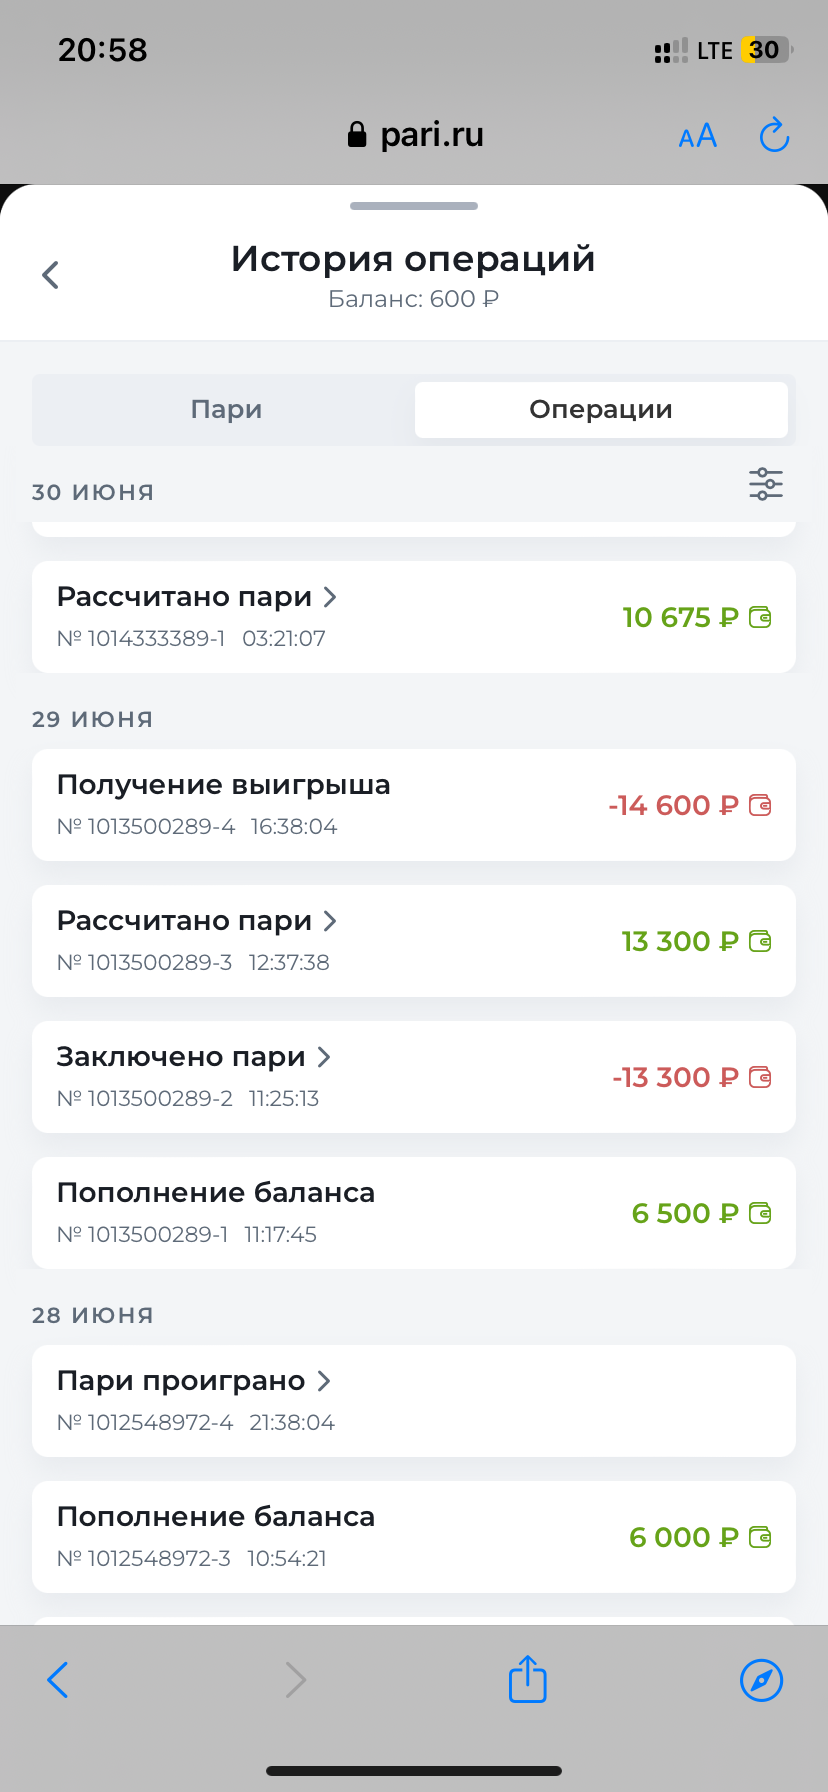Expand Рассчитано пари 10 675 ₽ details chevron
This screenshot has height=1792, width=828.
click(x=330, y=597)
